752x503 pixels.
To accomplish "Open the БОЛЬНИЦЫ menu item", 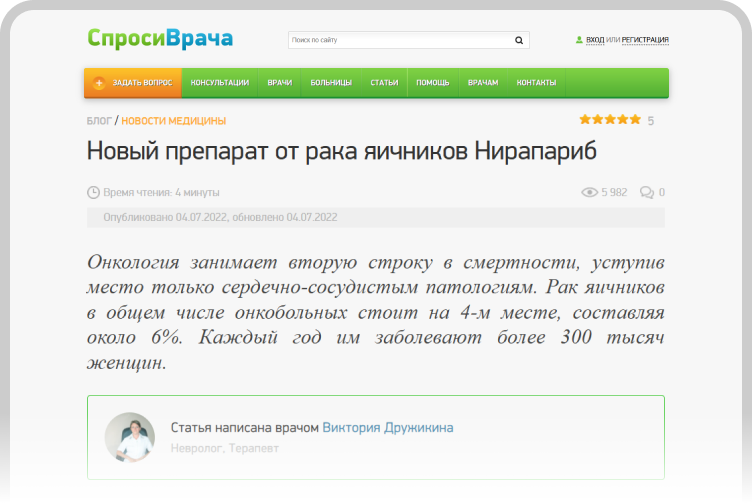I will (x=331, y=83).
